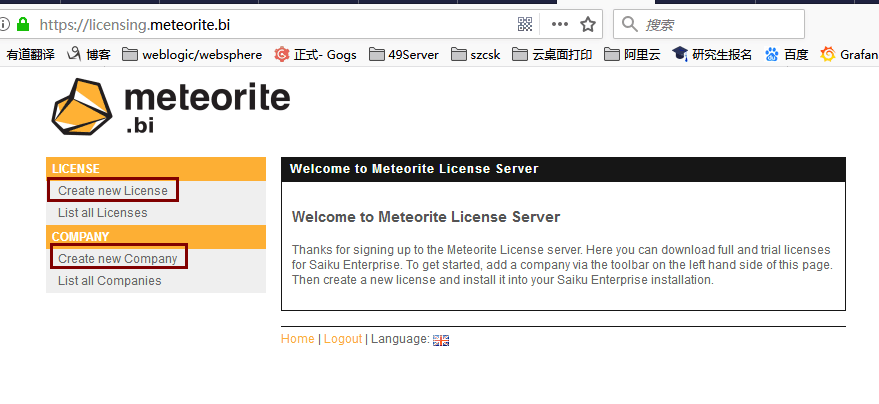Open List all Licenses

[103, 213]
